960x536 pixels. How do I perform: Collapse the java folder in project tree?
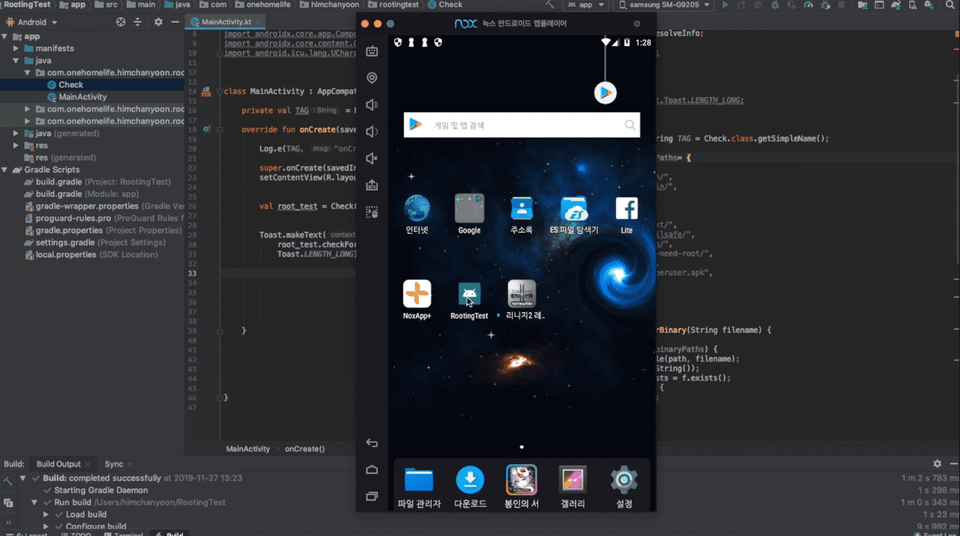pos(16,61)
